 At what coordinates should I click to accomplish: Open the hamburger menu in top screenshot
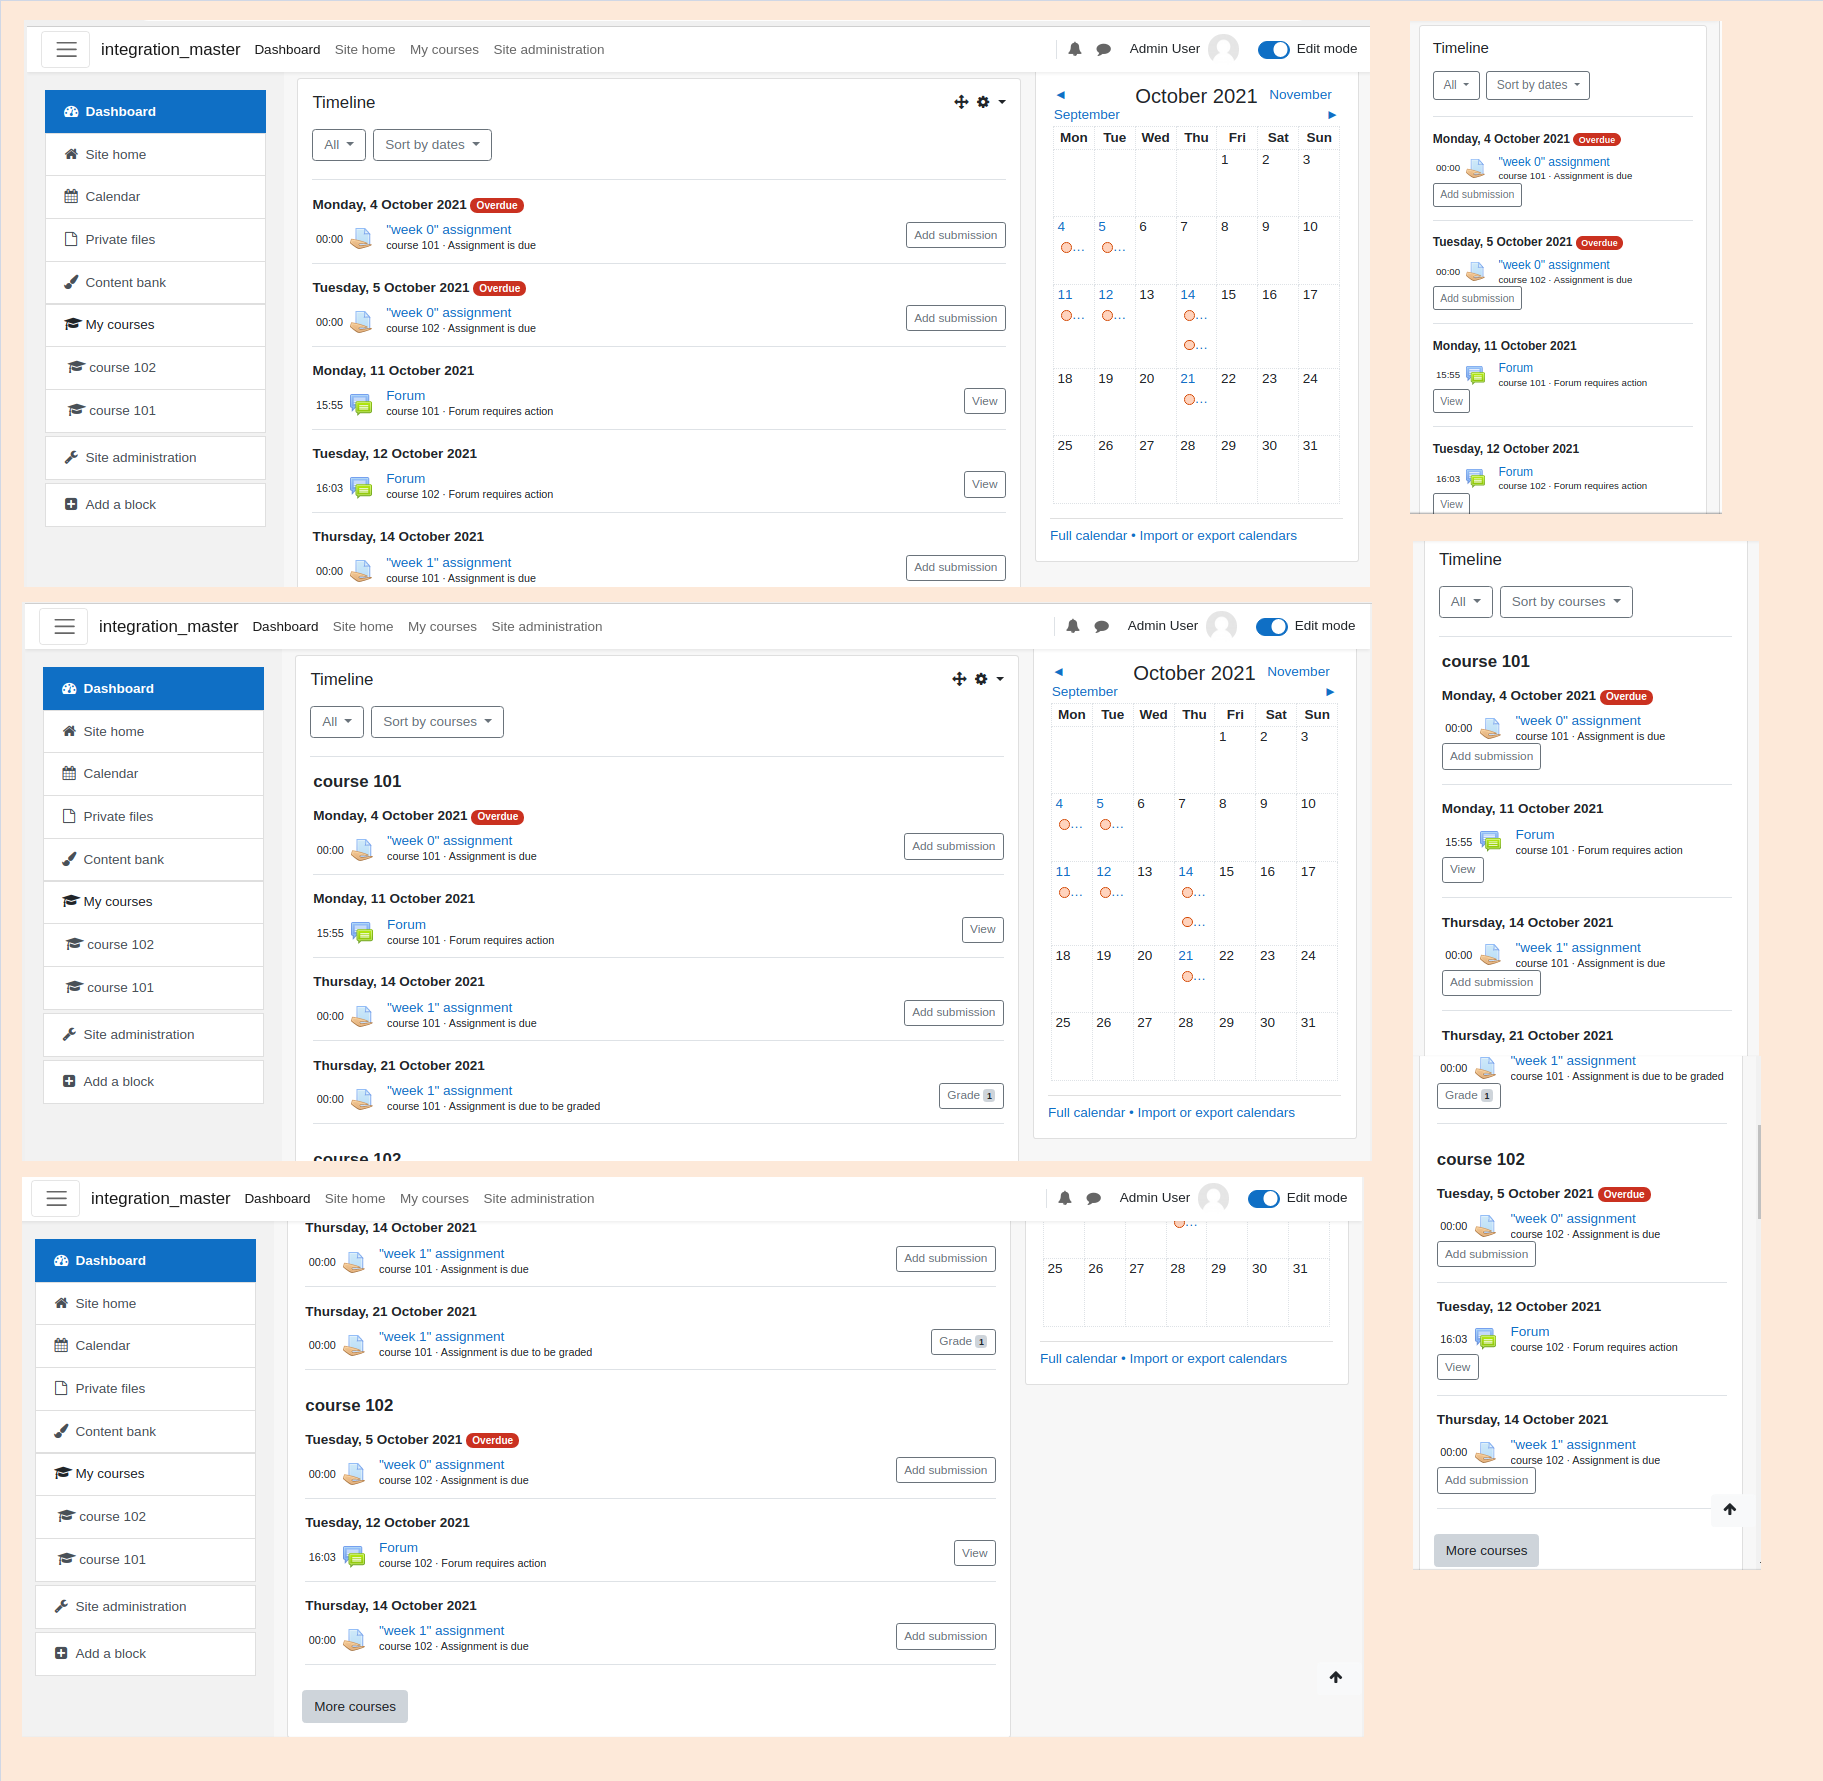[66, 49]
